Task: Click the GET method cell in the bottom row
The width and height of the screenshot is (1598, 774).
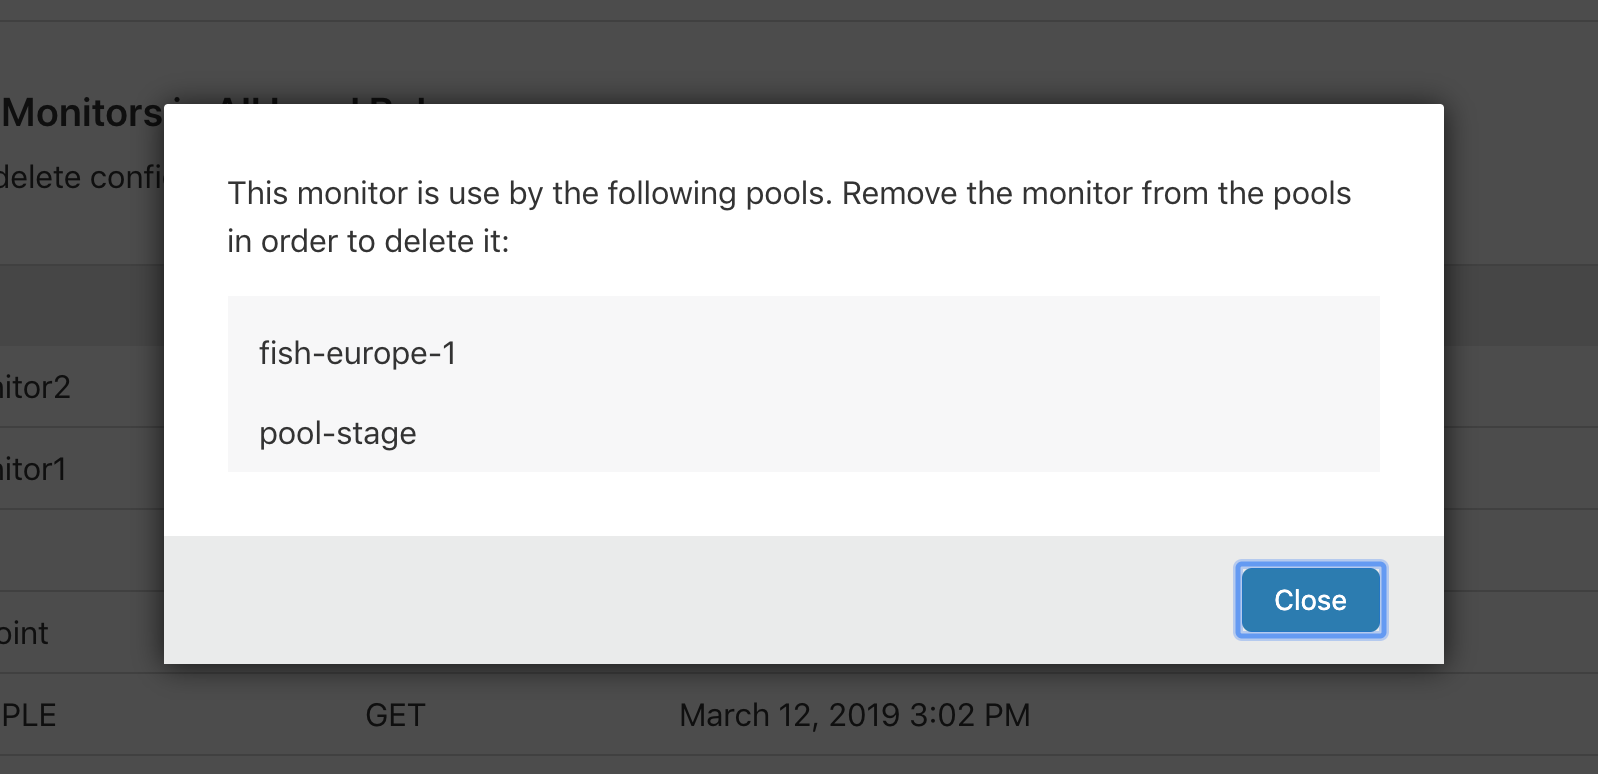Action: pos(395,715)
